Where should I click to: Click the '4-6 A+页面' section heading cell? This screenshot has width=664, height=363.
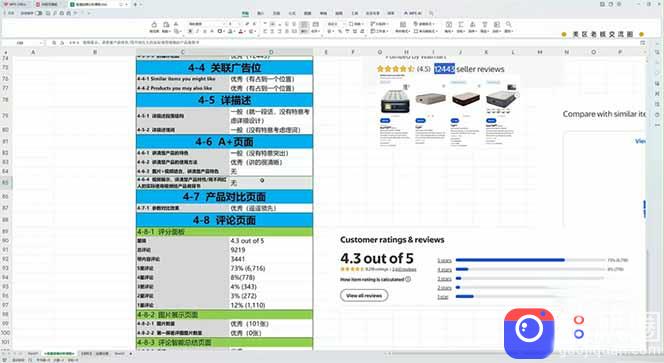(x=224, y=141)
